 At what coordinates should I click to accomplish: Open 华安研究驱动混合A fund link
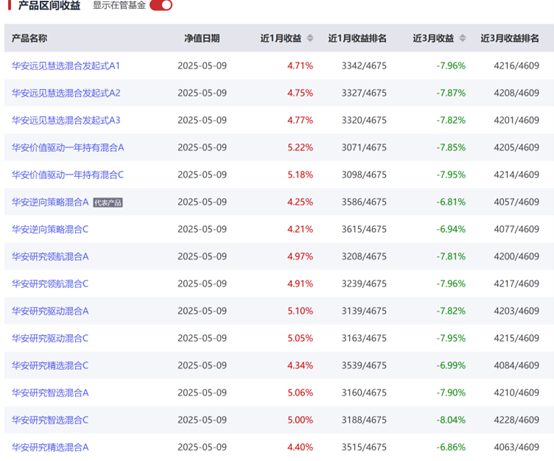coord(50,311)
